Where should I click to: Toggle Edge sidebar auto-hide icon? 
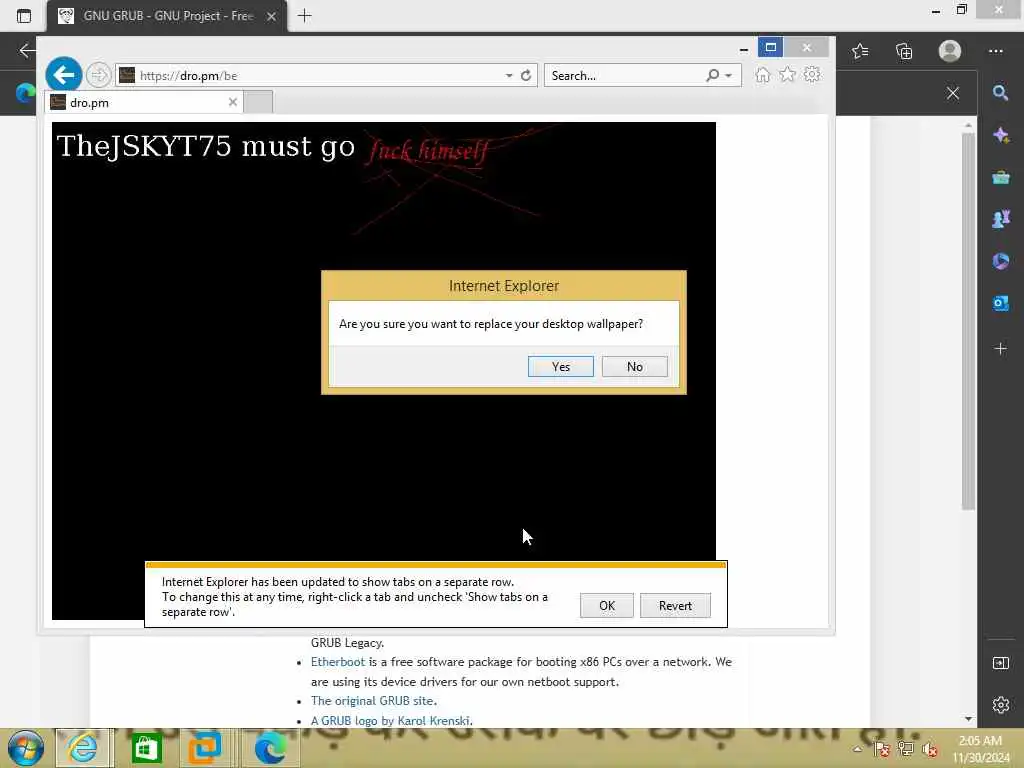[1000, 664]
